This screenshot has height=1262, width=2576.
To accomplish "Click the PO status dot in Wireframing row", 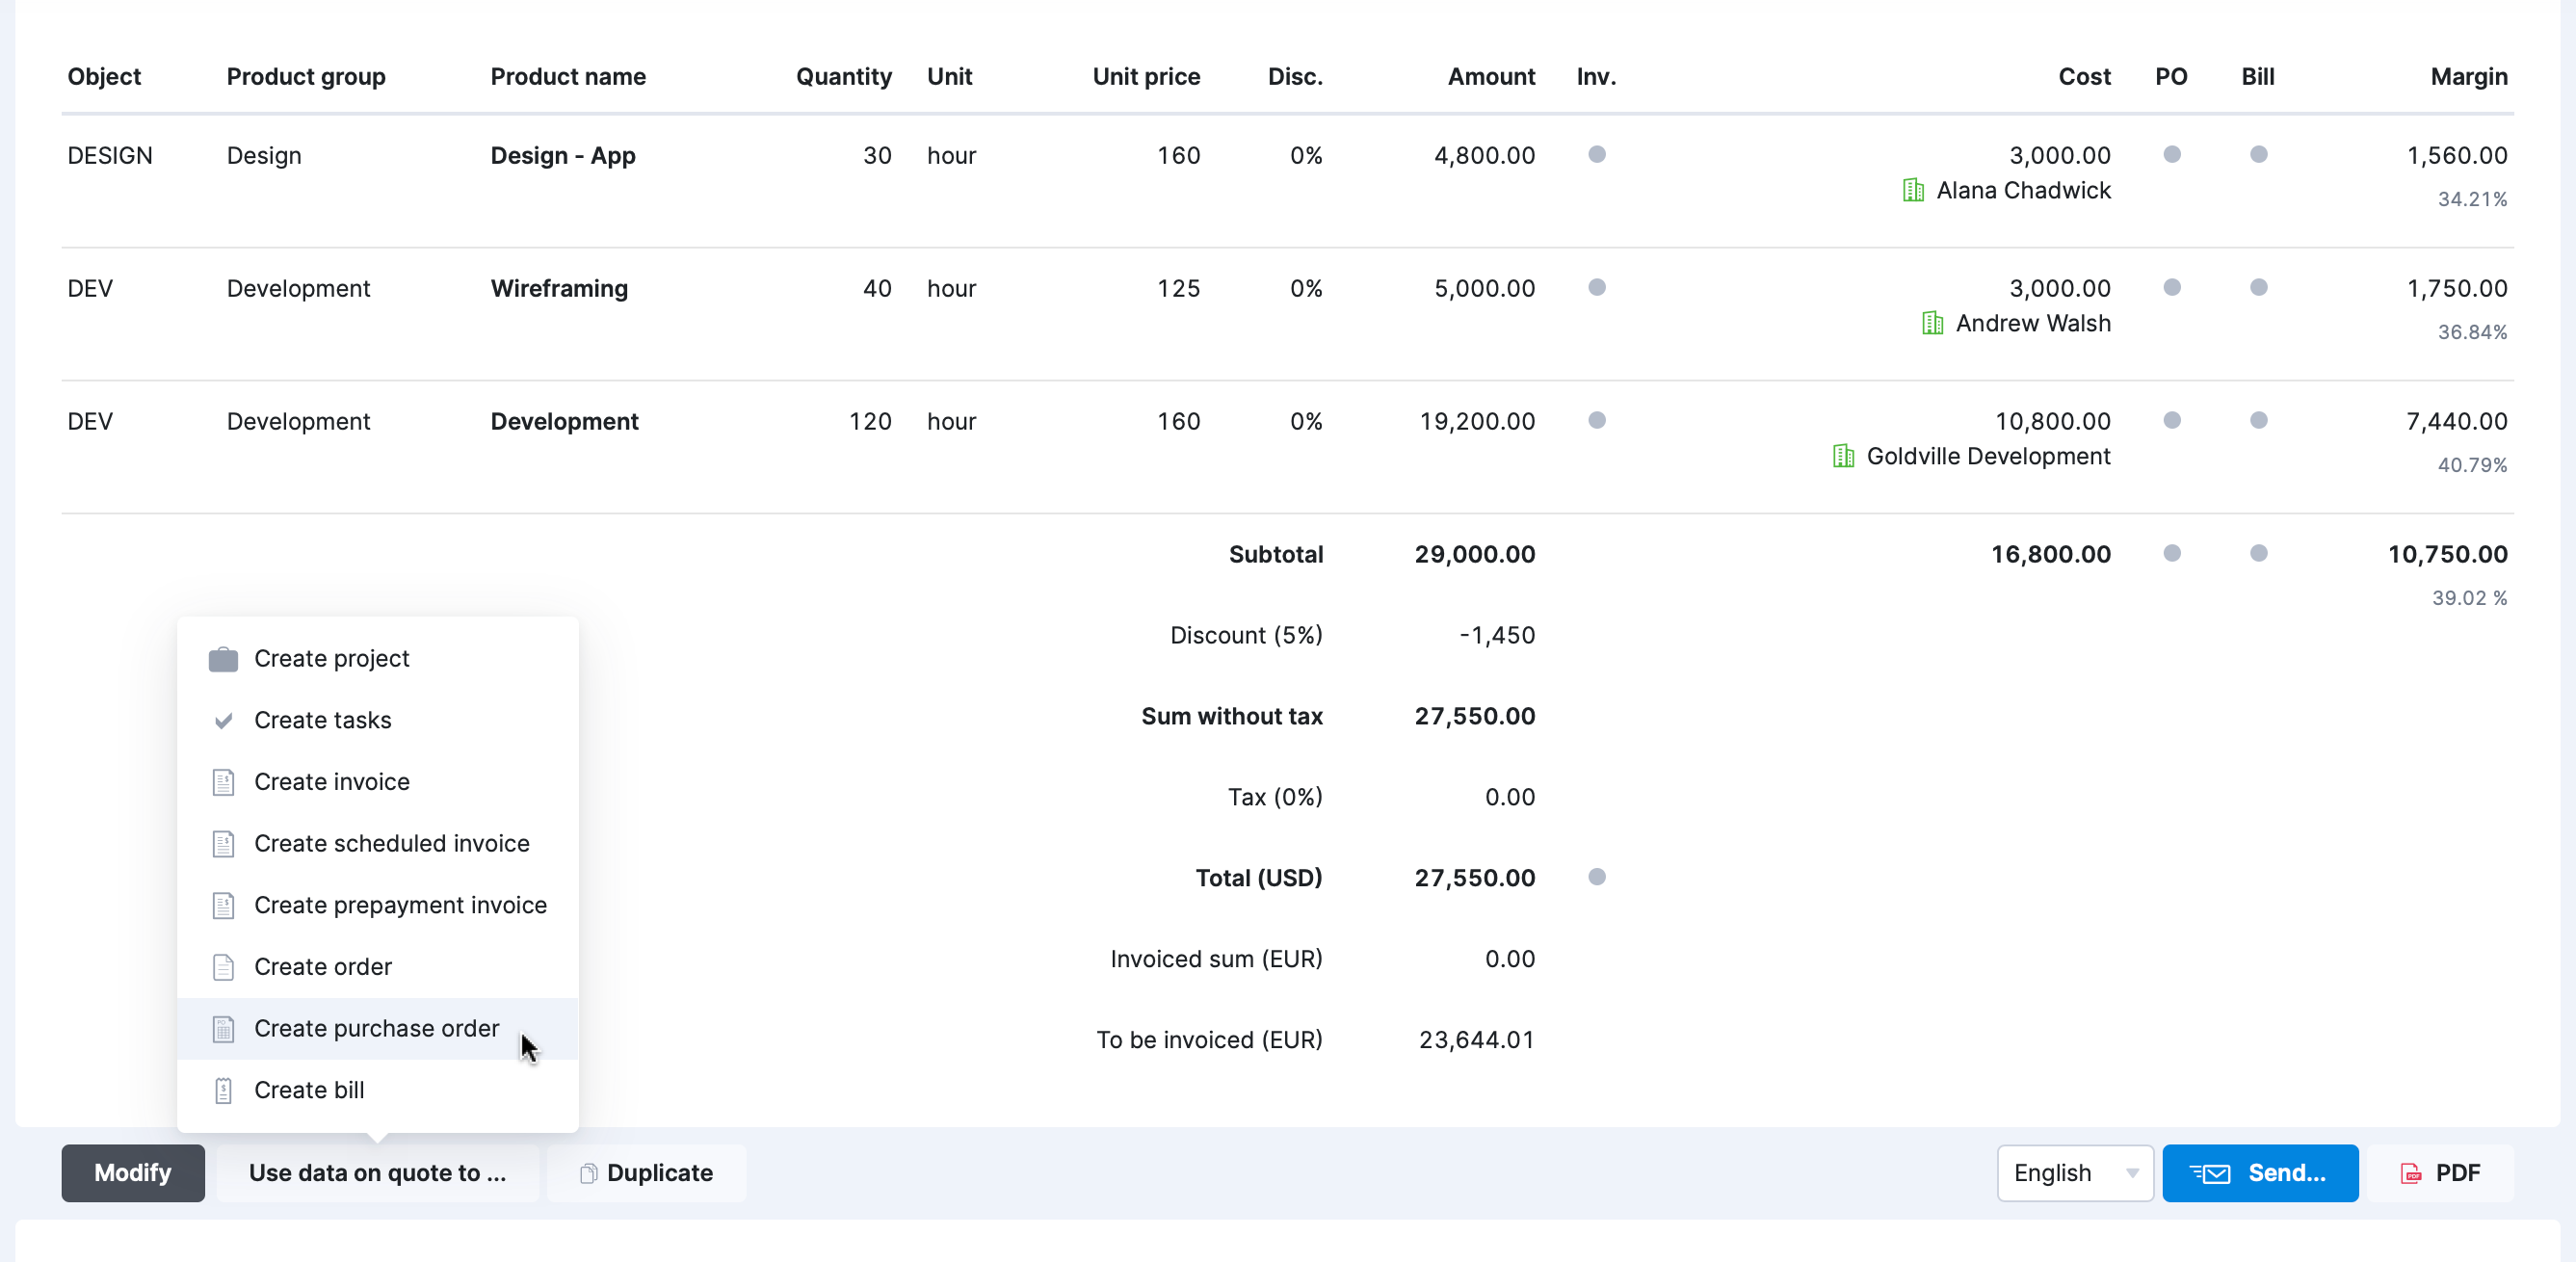I will [x=2172, y=287].
